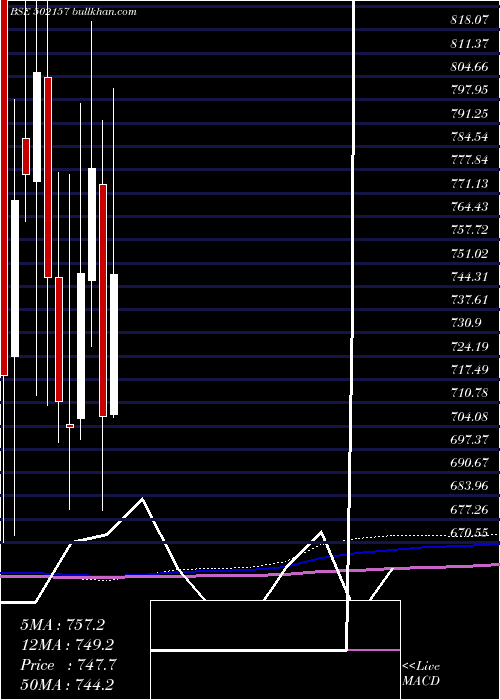Image resolution: width=500 pixels, height=700 pixels.
Task: Click the '12MA : 749.2' readout
Action: tap(67, 645)
